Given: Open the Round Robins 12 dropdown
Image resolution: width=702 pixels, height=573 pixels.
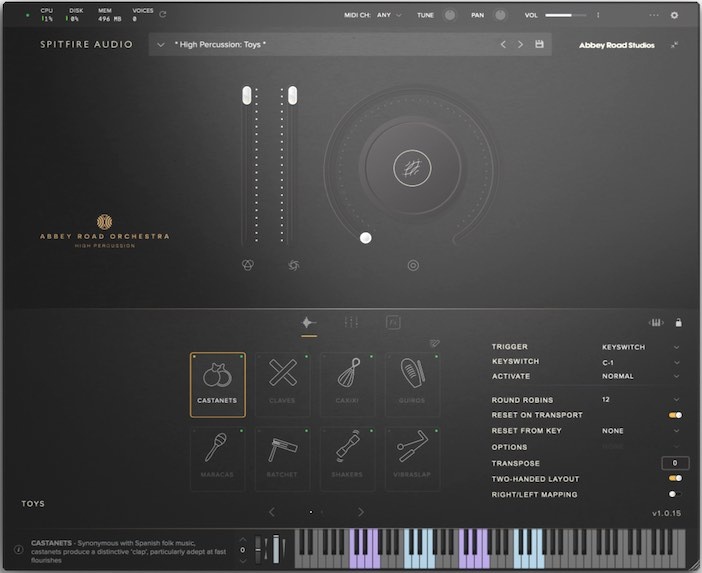Looking at the screenshot, I should [x=641, y=399].
